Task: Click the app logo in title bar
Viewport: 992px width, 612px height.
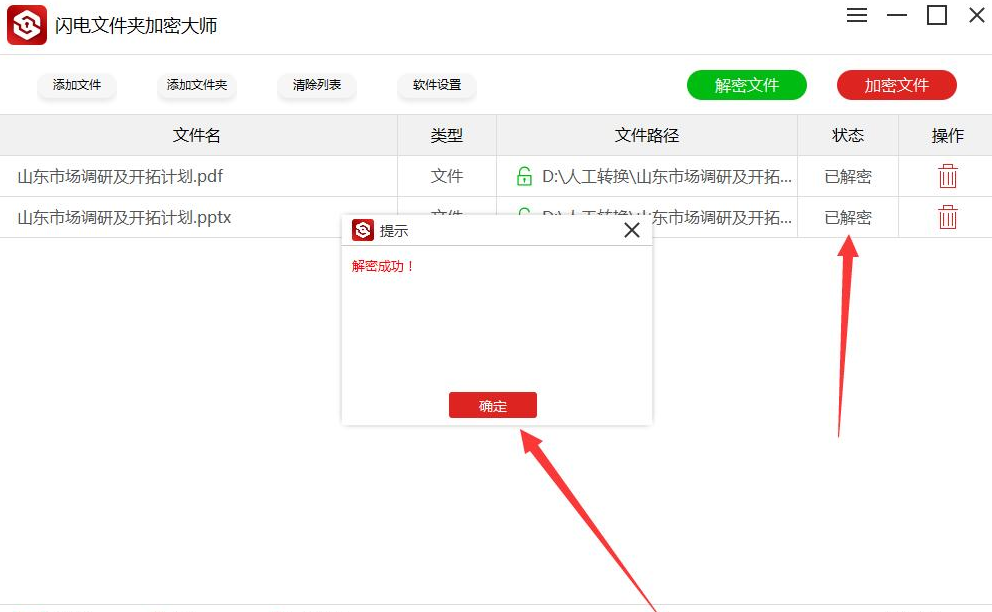Action: point(27,25)
